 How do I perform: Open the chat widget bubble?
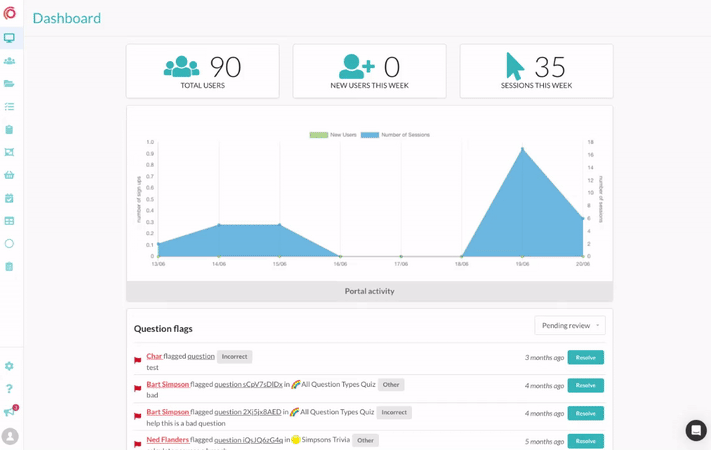(696, 430)
